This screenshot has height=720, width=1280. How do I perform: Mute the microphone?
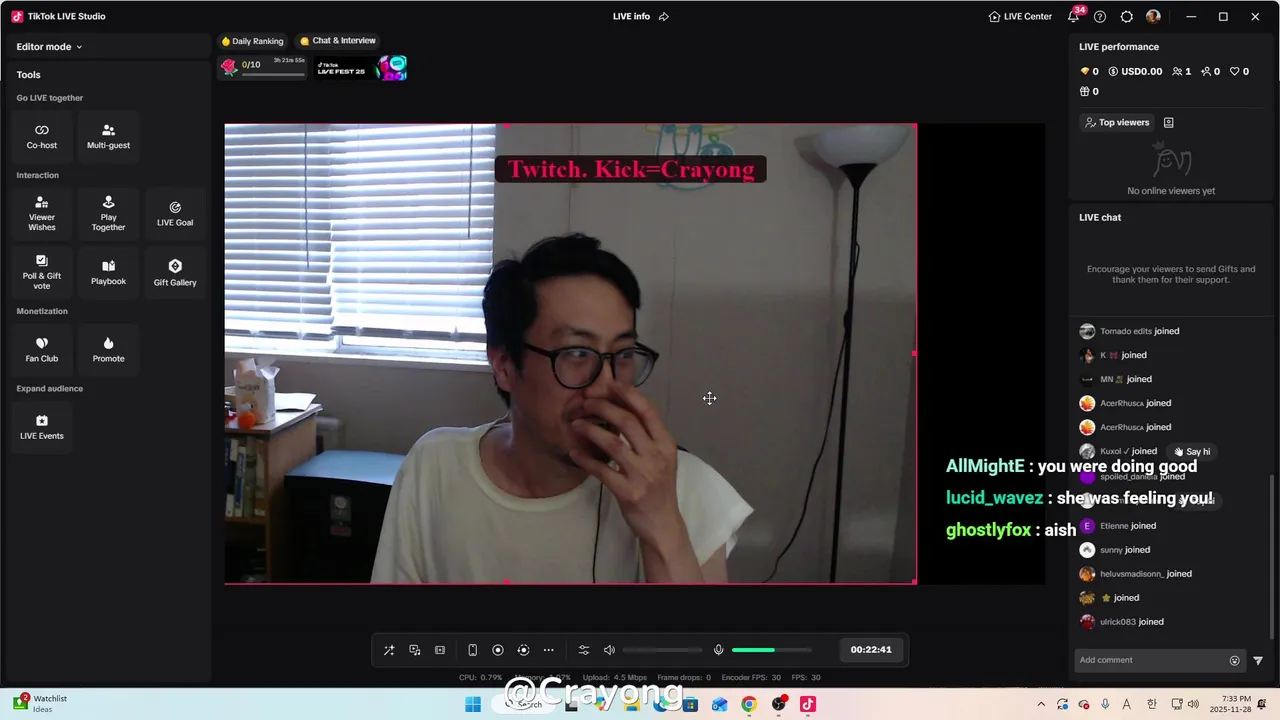pyautogui.click(x=718, y=650)
